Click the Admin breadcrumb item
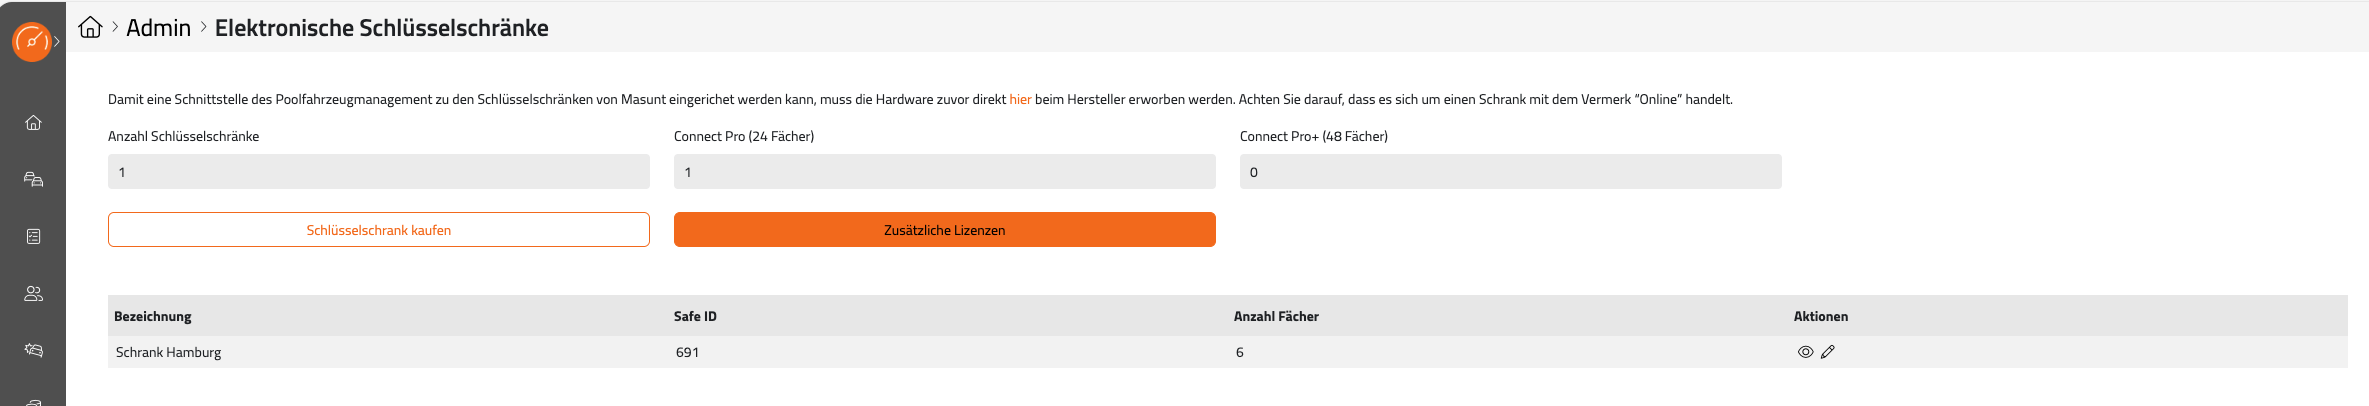The height and width of the screenshot is (406, 2369). pos(158,28)
